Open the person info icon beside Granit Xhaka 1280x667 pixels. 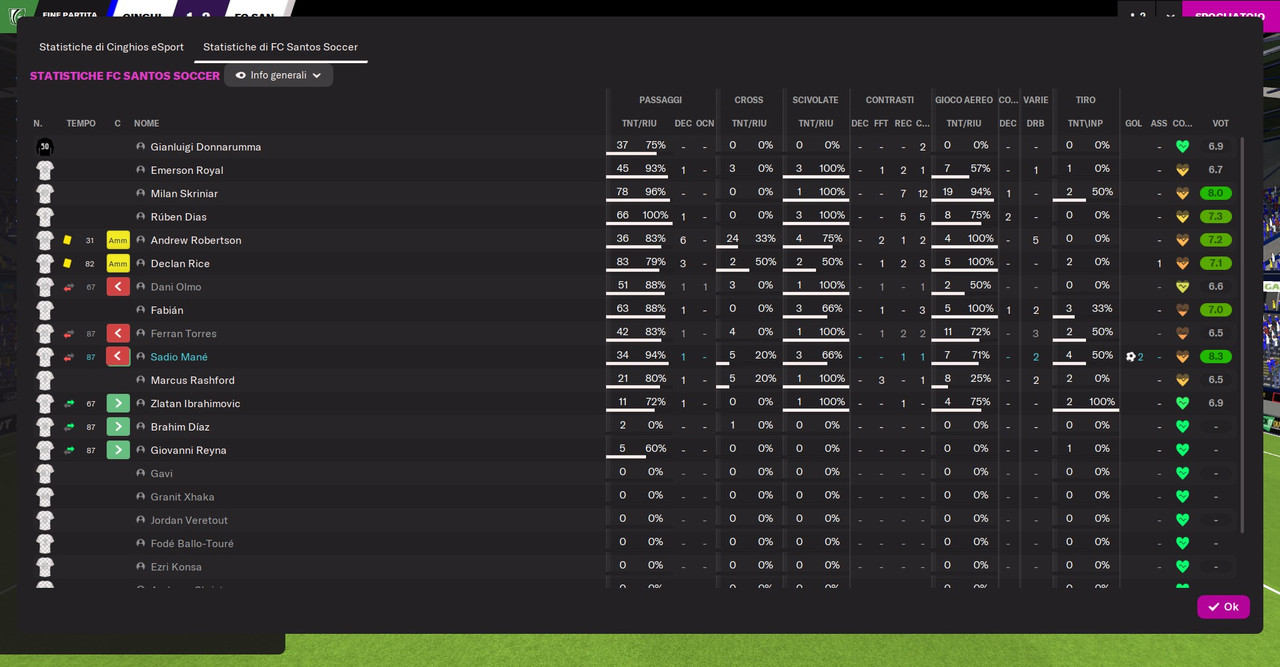(141, 497)
